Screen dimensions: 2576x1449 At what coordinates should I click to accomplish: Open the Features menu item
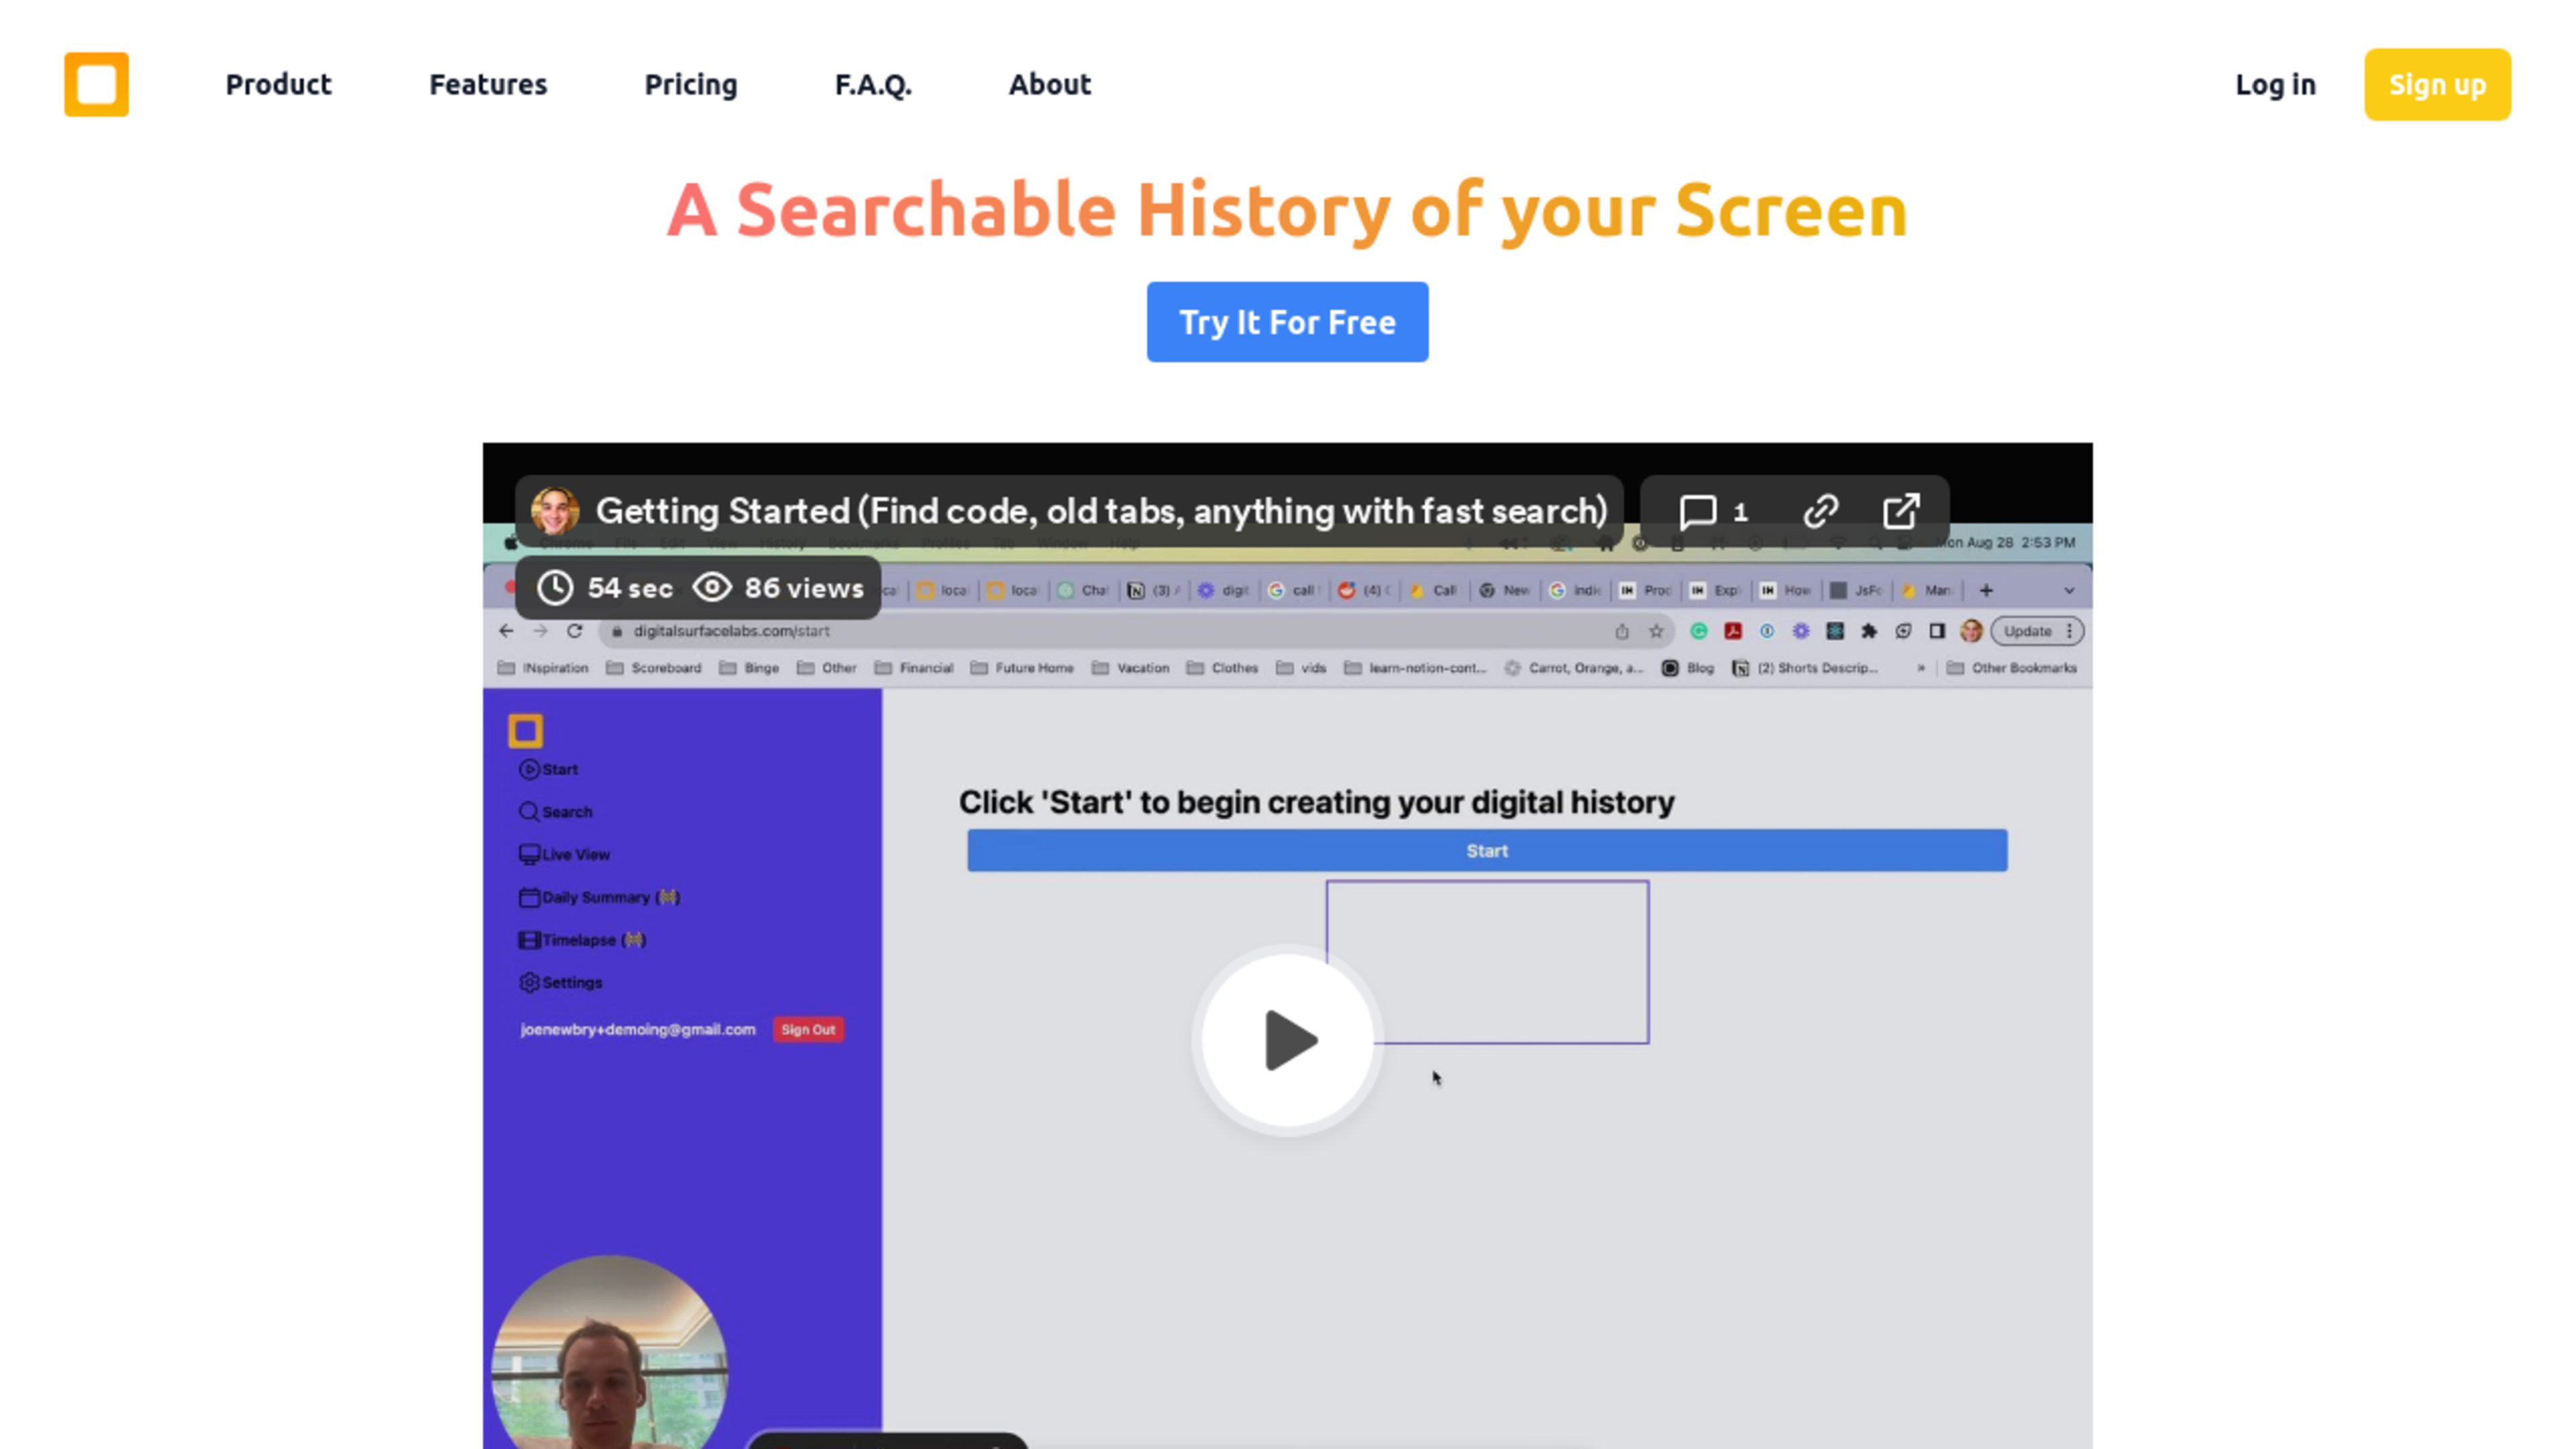pyautogui.click(x=486, y=83)
